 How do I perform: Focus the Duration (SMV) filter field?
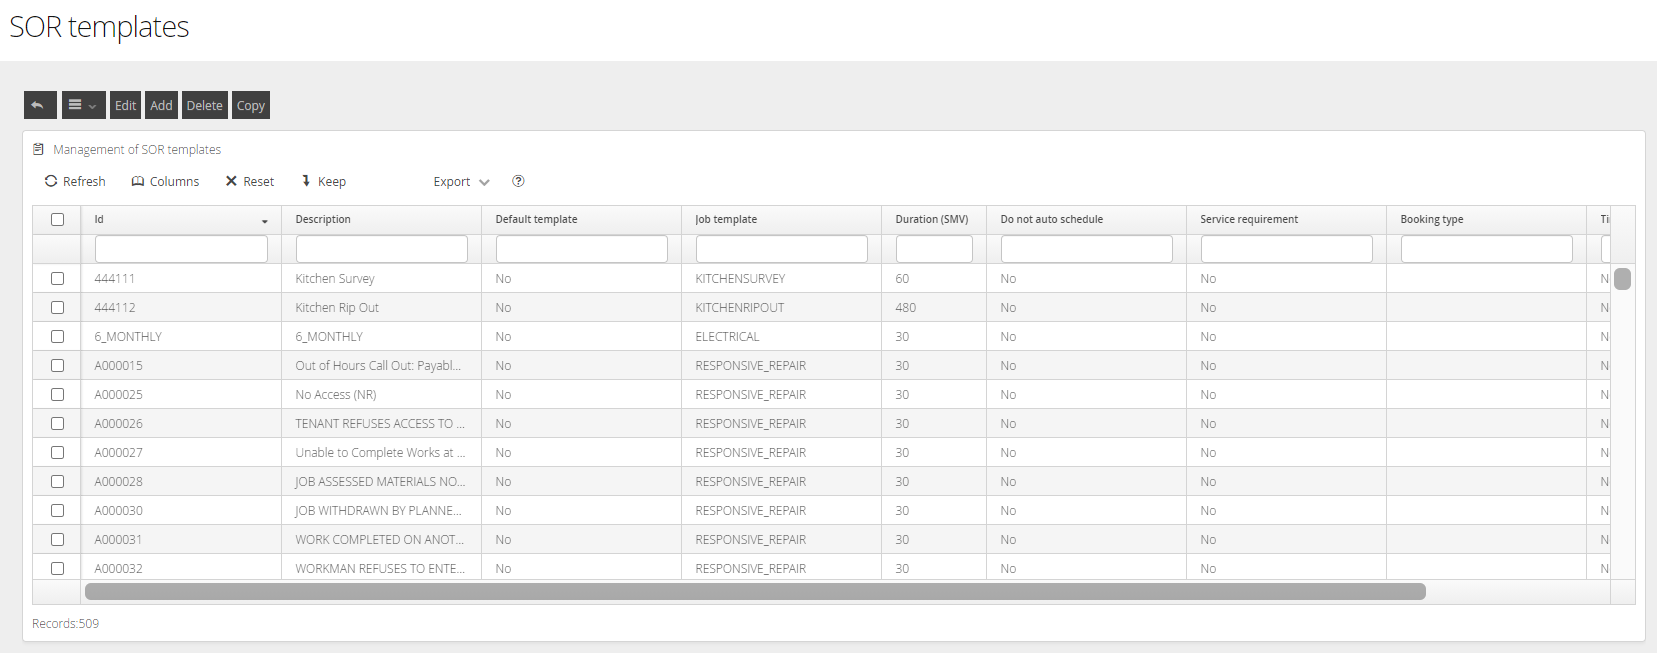coord(934,249)
